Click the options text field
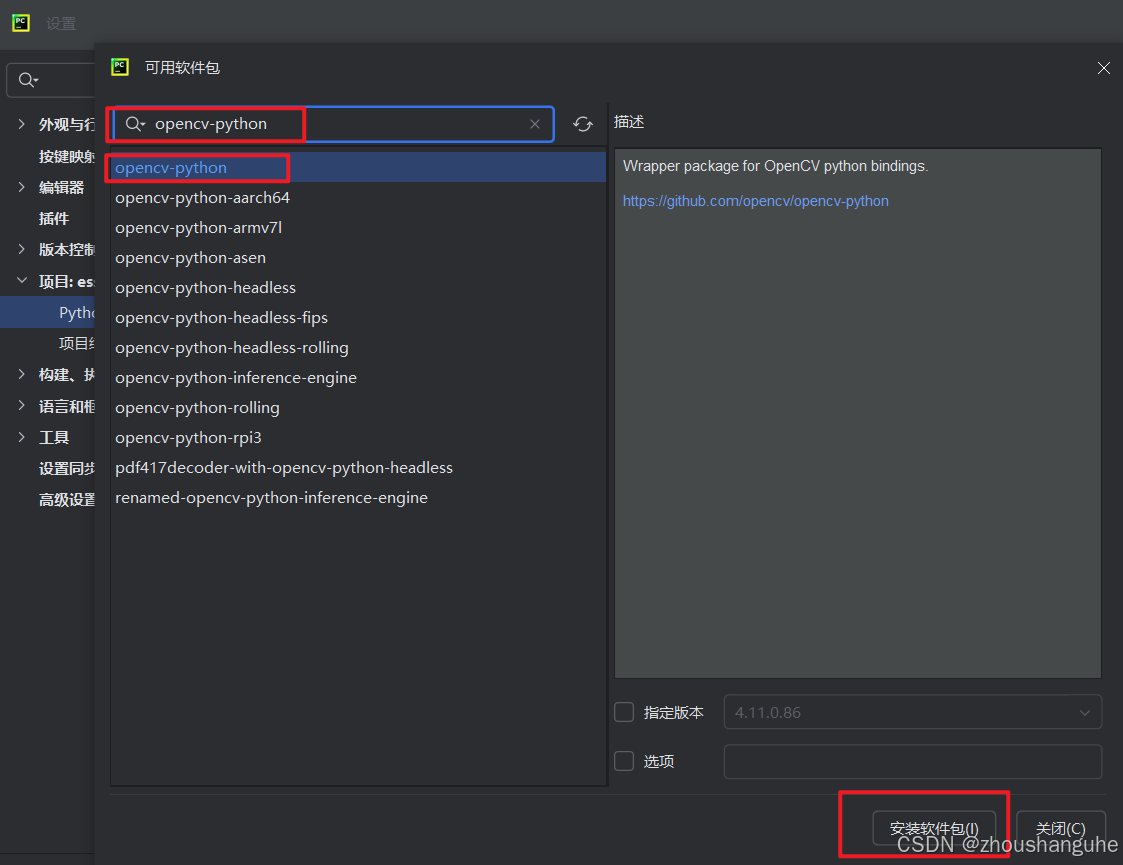The width and height of the screenshot is (1123, 865). (x=912, y=761)
